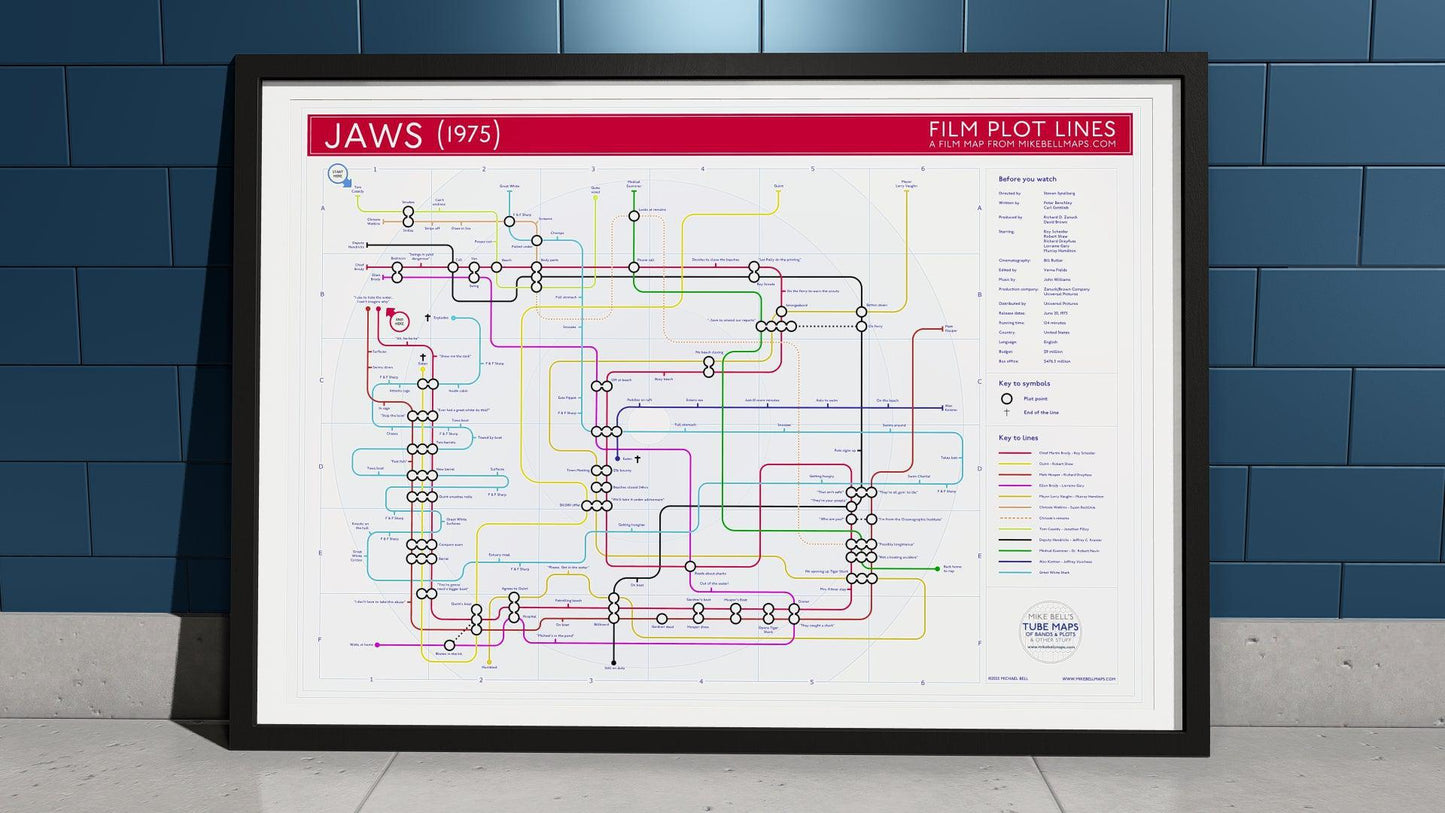Click the Tom Cassidy station label

point(357,189)
